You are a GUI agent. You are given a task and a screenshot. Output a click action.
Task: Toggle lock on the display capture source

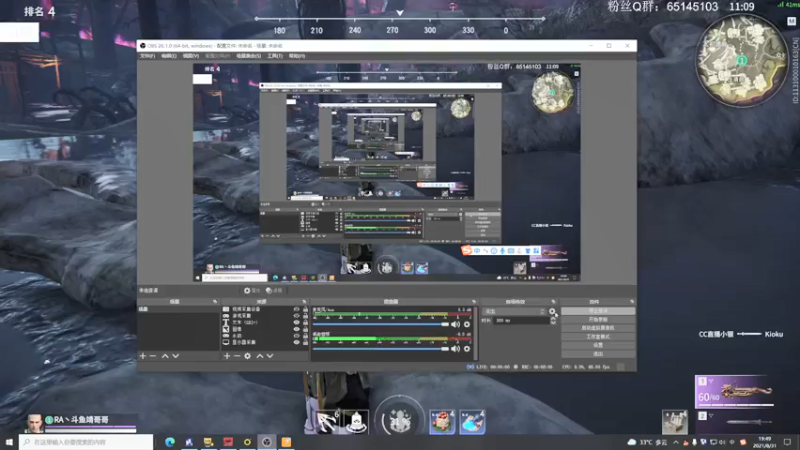pyautogui.click(x=305, y=342)
